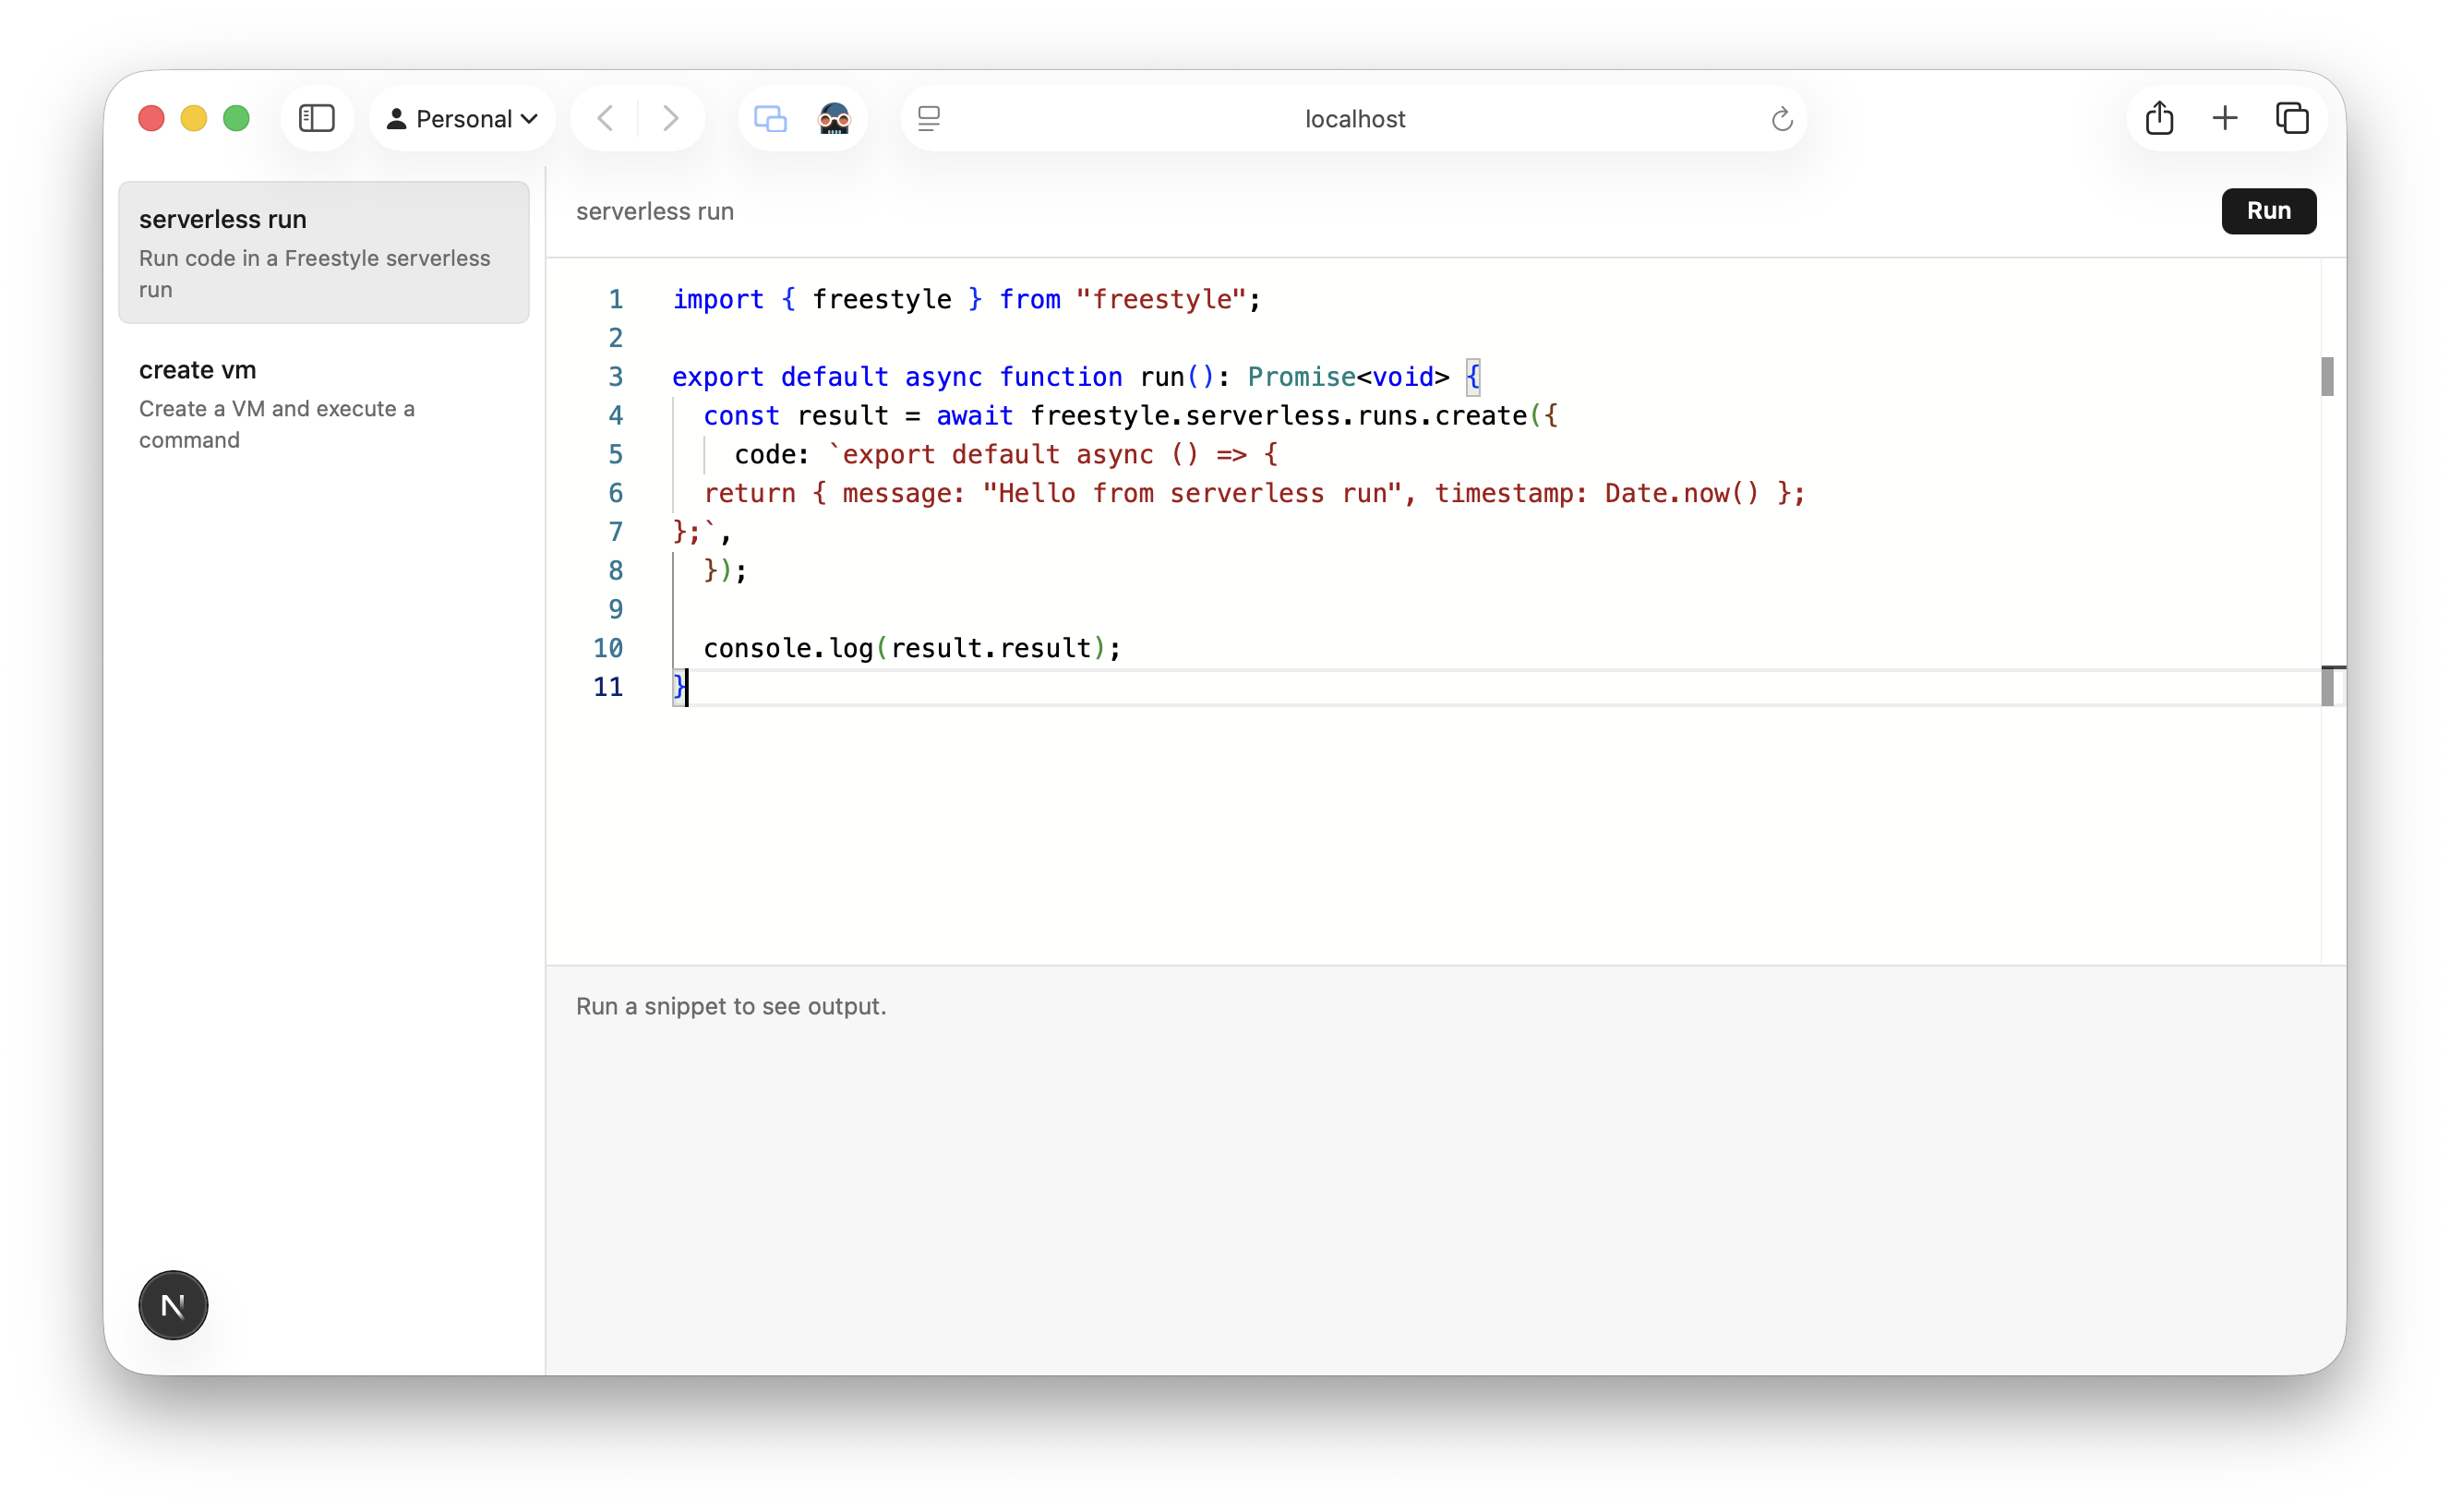Click the Promise<void> return type text
2450x1512 pixels.
(1348, 377)
